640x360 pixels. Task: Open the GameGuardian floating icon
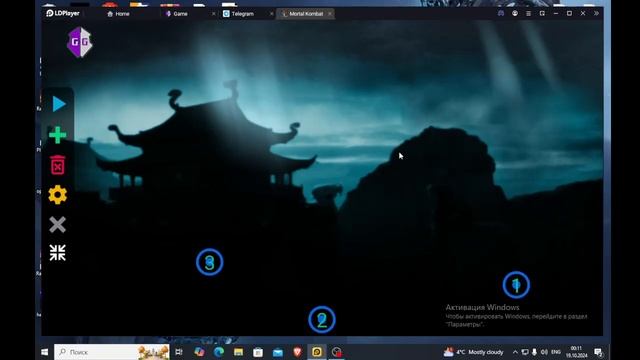pyautogui.click(x=80, y=42)
